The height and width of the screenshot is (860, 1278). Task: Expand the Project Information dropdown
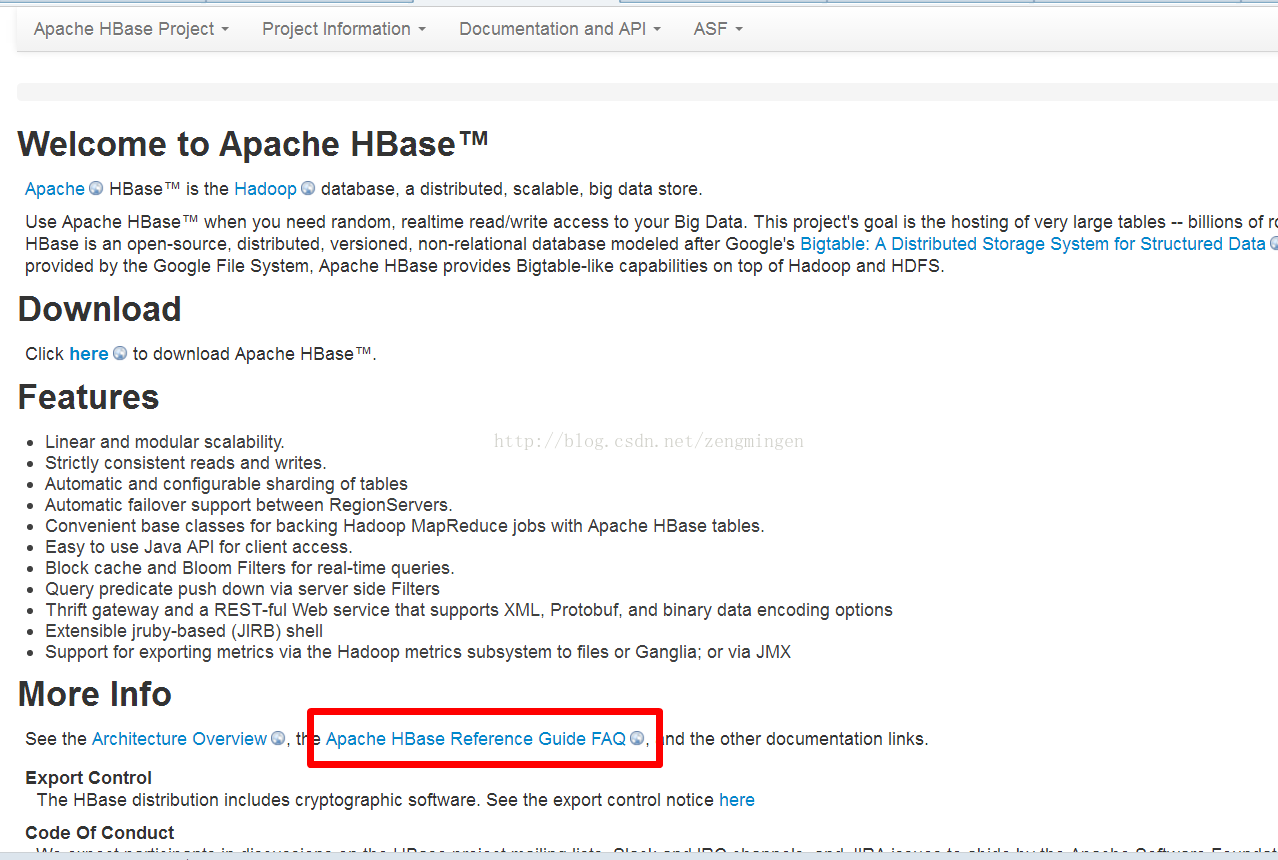click(344, 29)
